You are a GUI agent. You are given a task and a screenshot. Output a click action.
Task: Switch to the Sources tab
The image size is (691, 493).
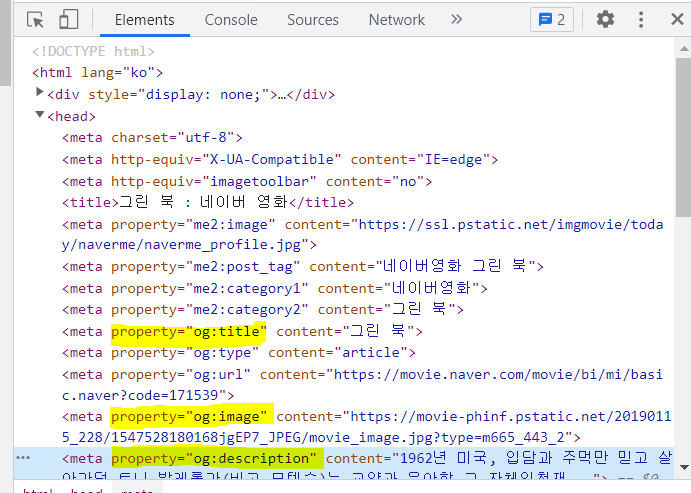click(x=313, y=20)
